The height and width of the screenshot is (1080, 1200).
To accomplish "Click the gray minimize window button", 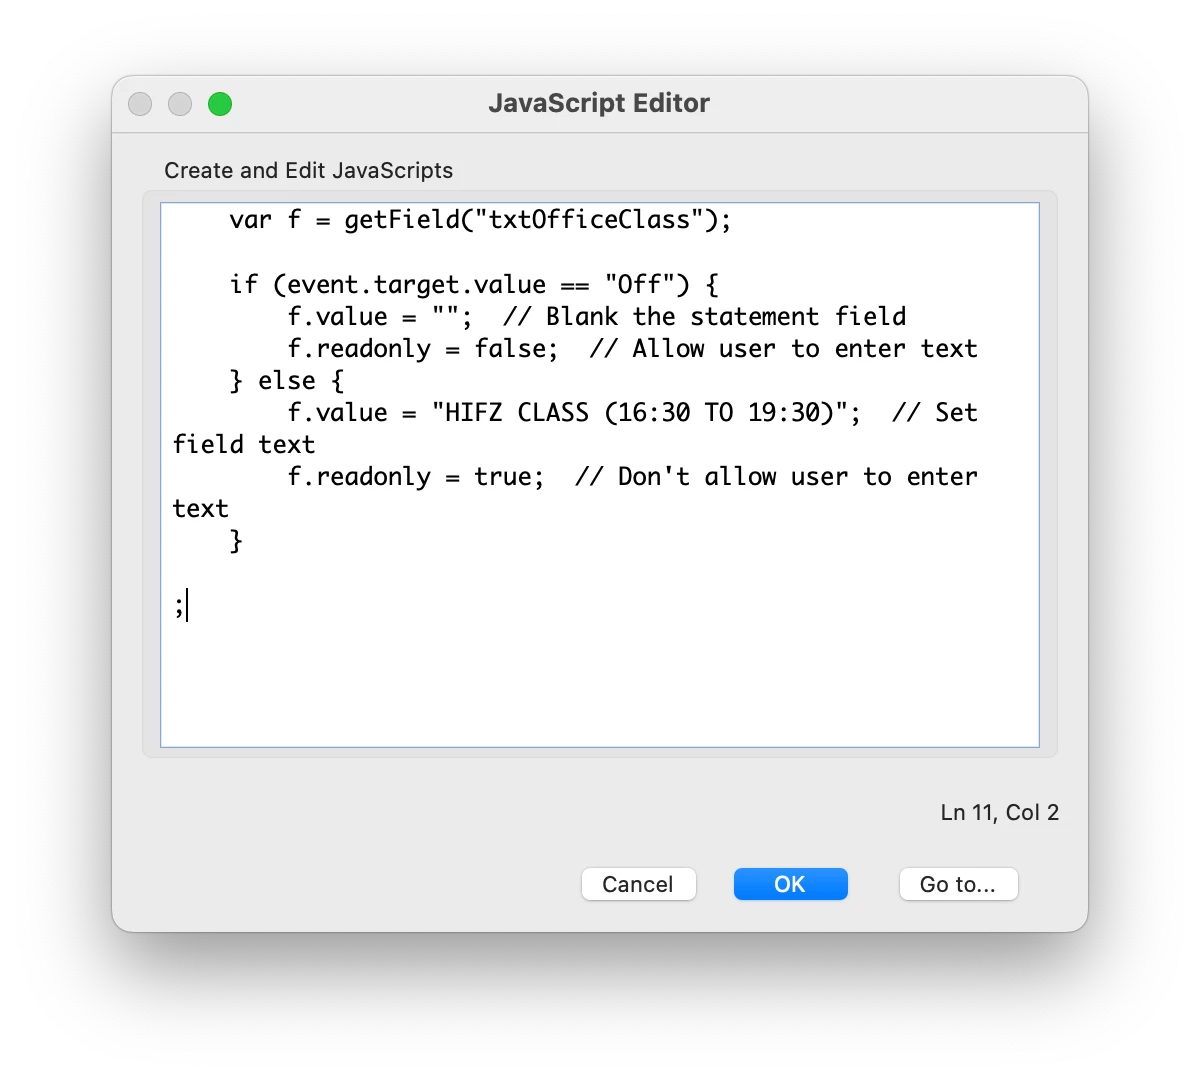I will [180, 104].
